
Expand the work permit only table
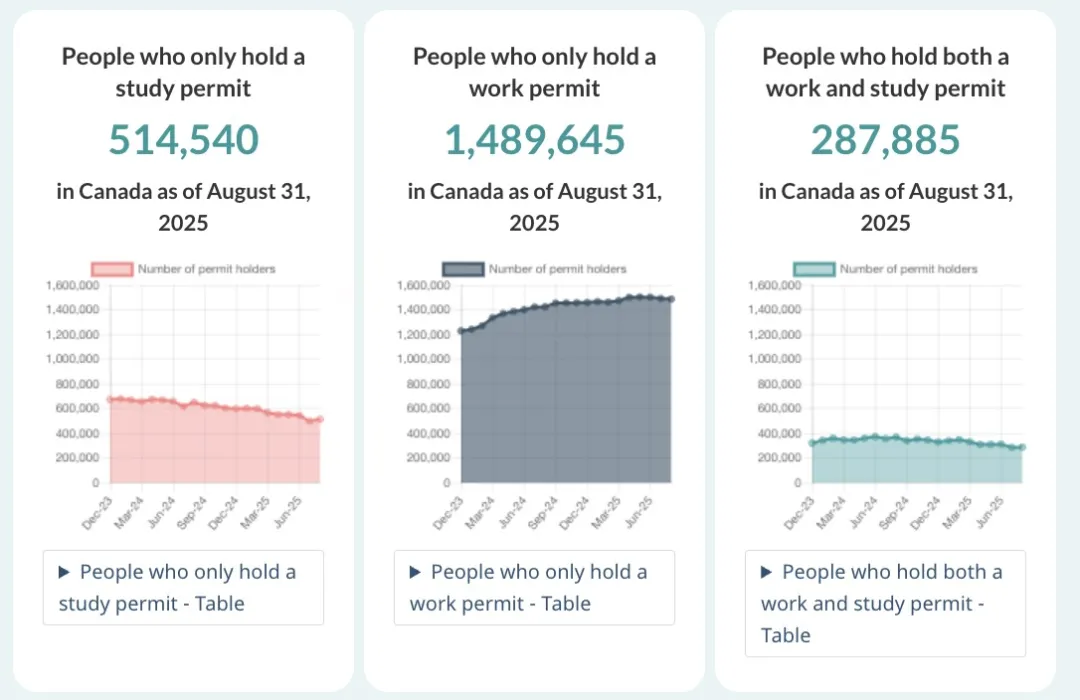(x=534, y=587)
